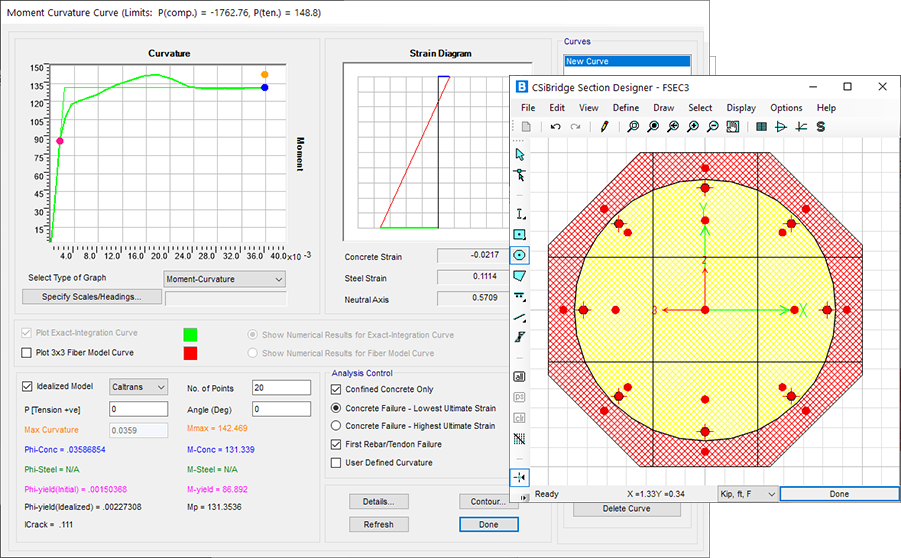Click the green exact-integration curve color swatch
The height and width of the screenshot is (558, 901).
pyautogui.click(x=190, y=335)
